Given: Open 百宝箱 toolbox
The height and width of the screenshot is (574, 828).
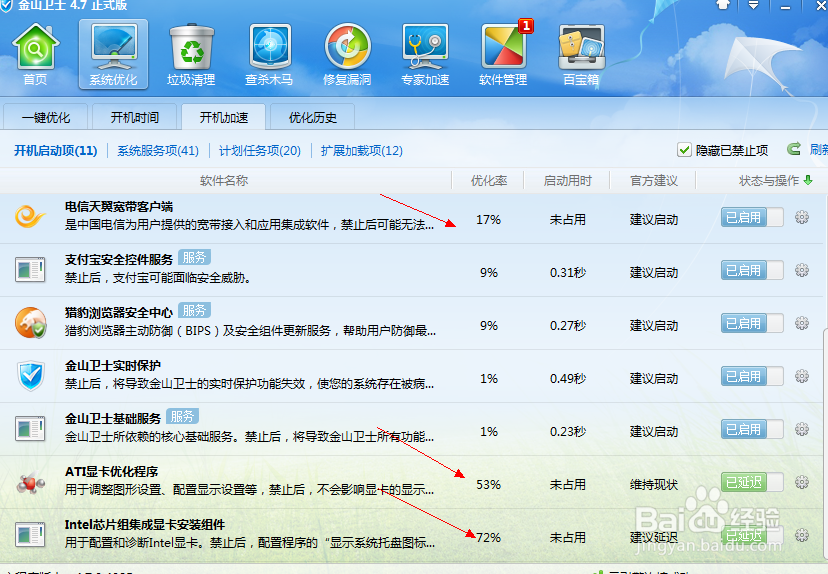Looking at the screenshot, I should tap(581, 54).
